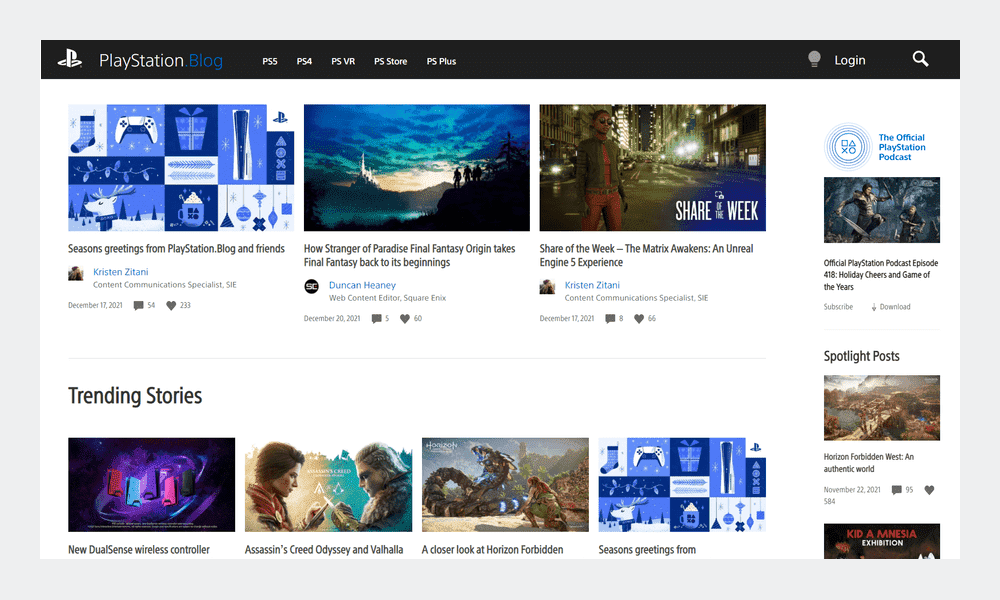Click the podcast Download arrow icon
This screenshot has height=600, width=1000.
click(874, 307)
